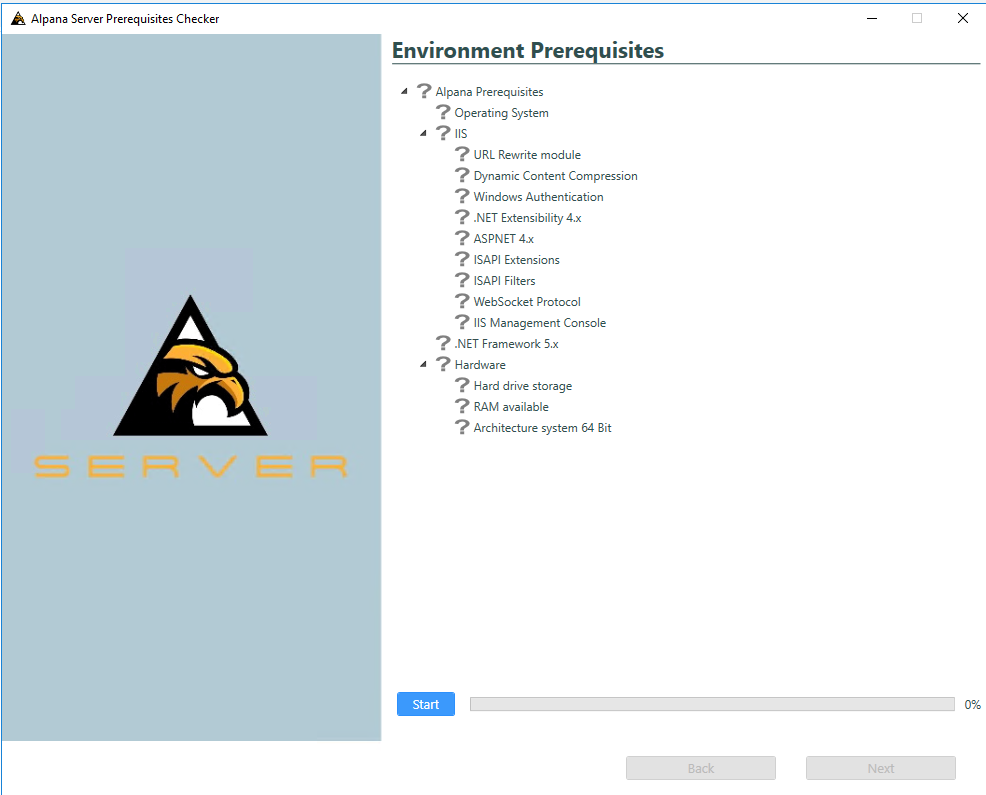Collapse the IIS tree node
The image size is (986, 795).
423,133
